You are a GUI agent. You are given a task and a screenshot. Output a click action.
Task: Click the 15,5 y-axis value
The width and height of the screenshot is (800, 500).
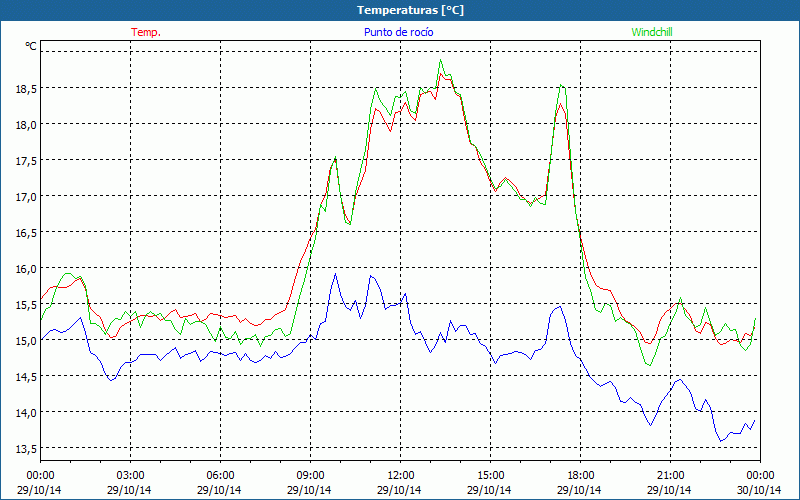pyautogui.click(x=26, y=304)
